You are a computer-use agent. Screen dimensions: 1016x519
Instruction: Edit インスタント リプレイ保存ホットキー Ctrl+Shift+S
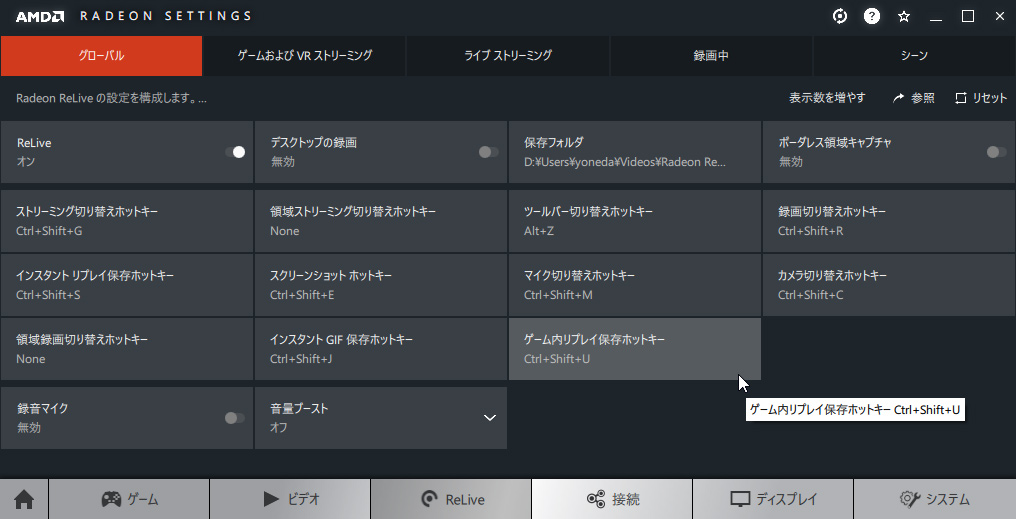click(127, 285)
